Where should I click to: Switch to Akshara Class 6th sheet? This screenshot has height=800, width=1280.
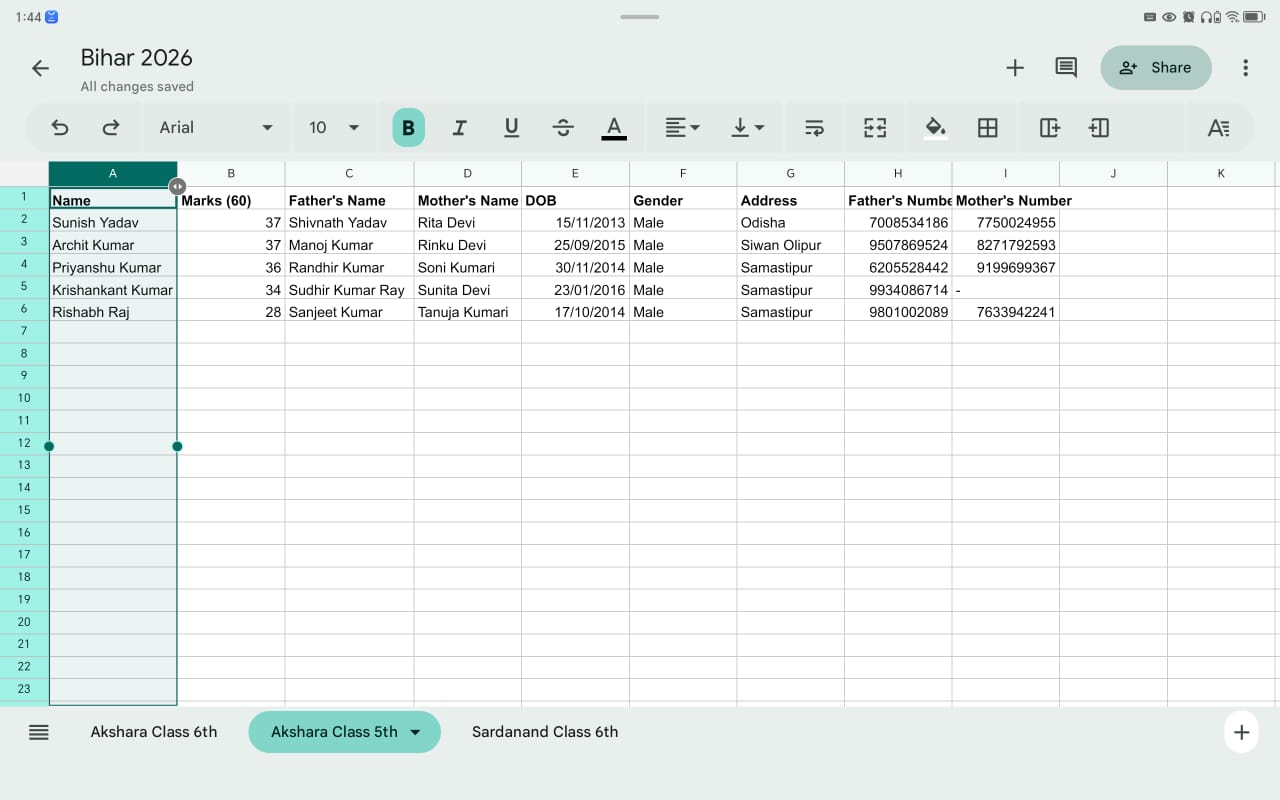(x=154, y=731)
